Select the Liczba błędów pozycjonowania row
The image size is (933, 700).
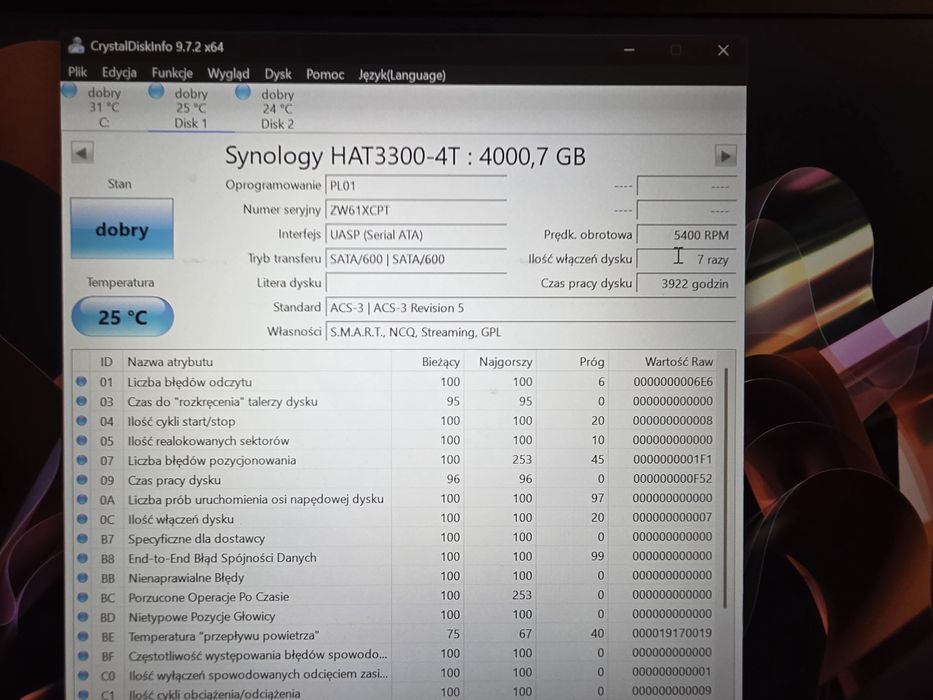point(396,460)
